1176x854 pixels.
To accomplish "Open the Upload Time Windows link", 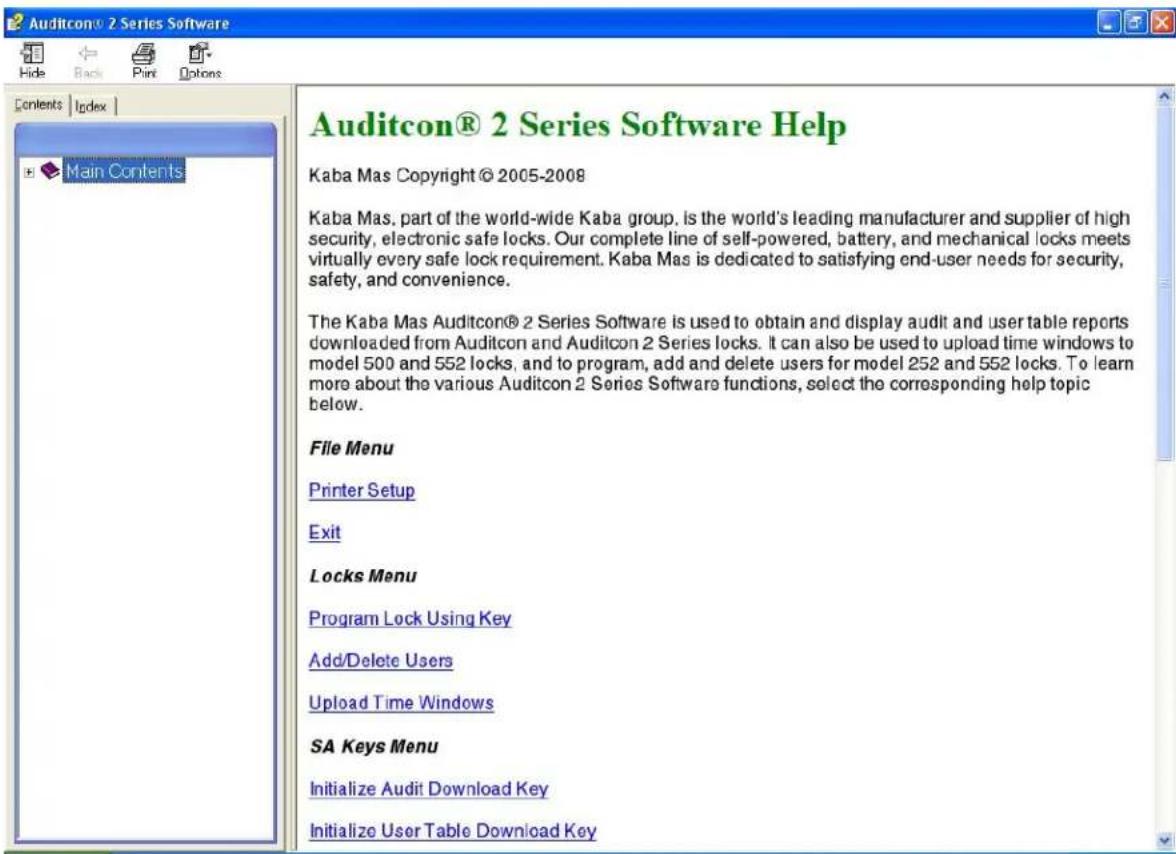I will pyautogui.click(x=401, y=703).
